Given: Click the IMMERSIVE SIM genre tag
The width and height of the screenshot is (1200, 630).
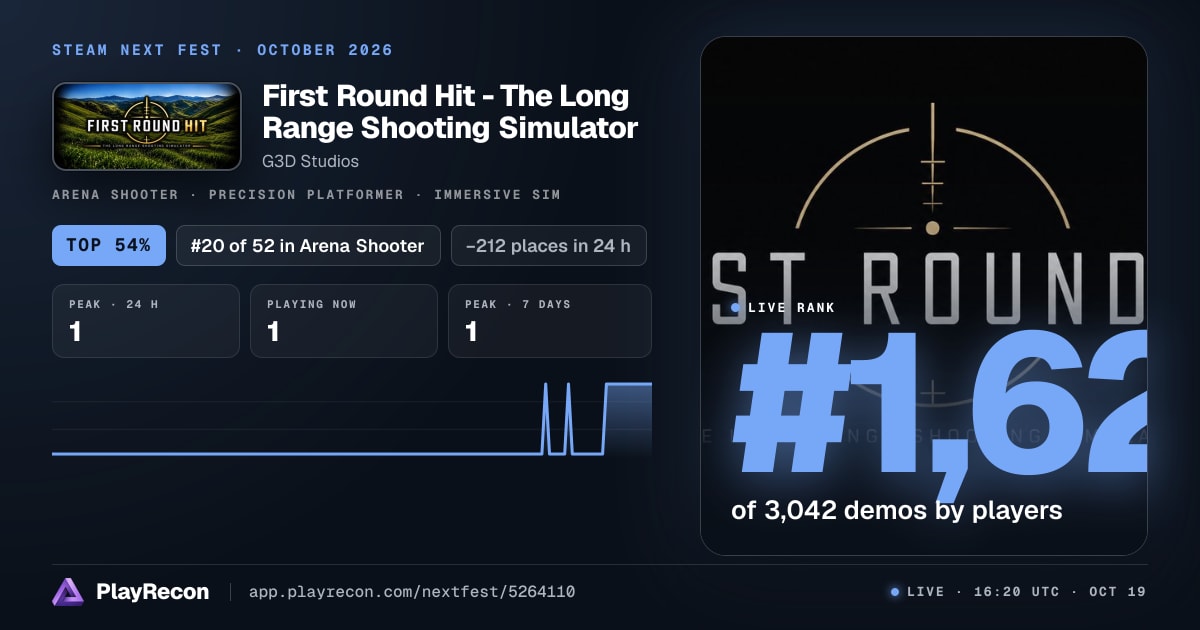Looking at the screenshot, I should click(497, 195).
